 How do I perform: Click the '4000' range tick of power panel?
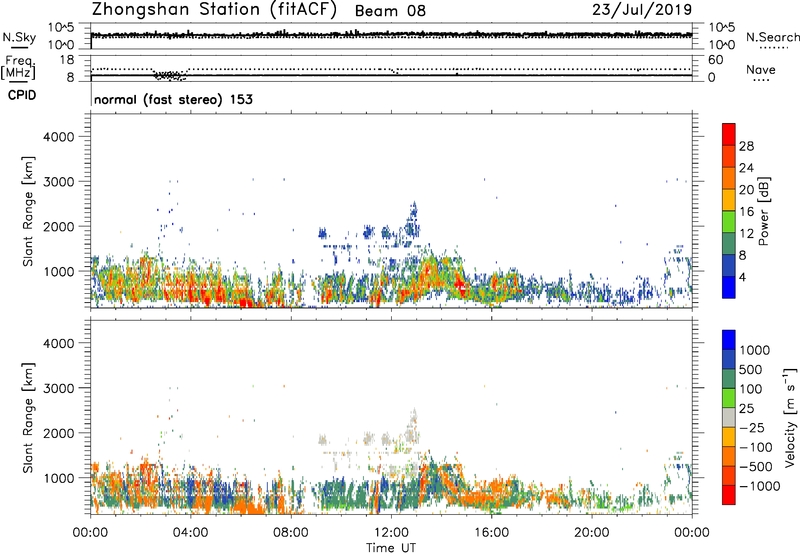coord(59,137)
